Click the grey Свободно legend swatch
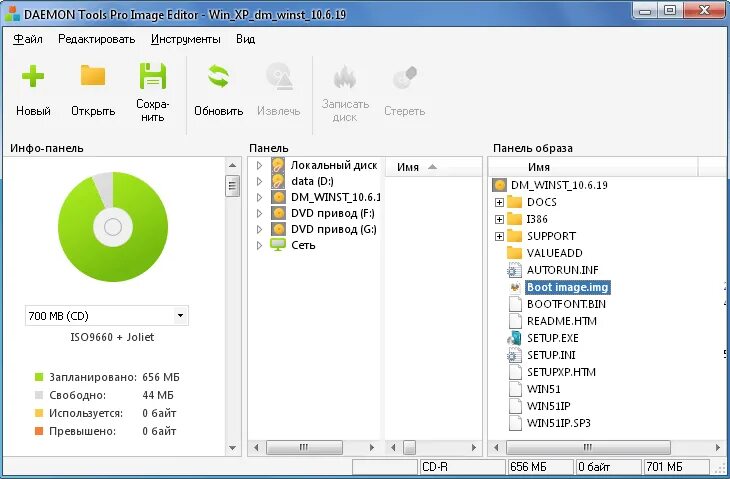The width and height of the screenshot is (730, 479). pyautogui.click(x=39, y=395)
